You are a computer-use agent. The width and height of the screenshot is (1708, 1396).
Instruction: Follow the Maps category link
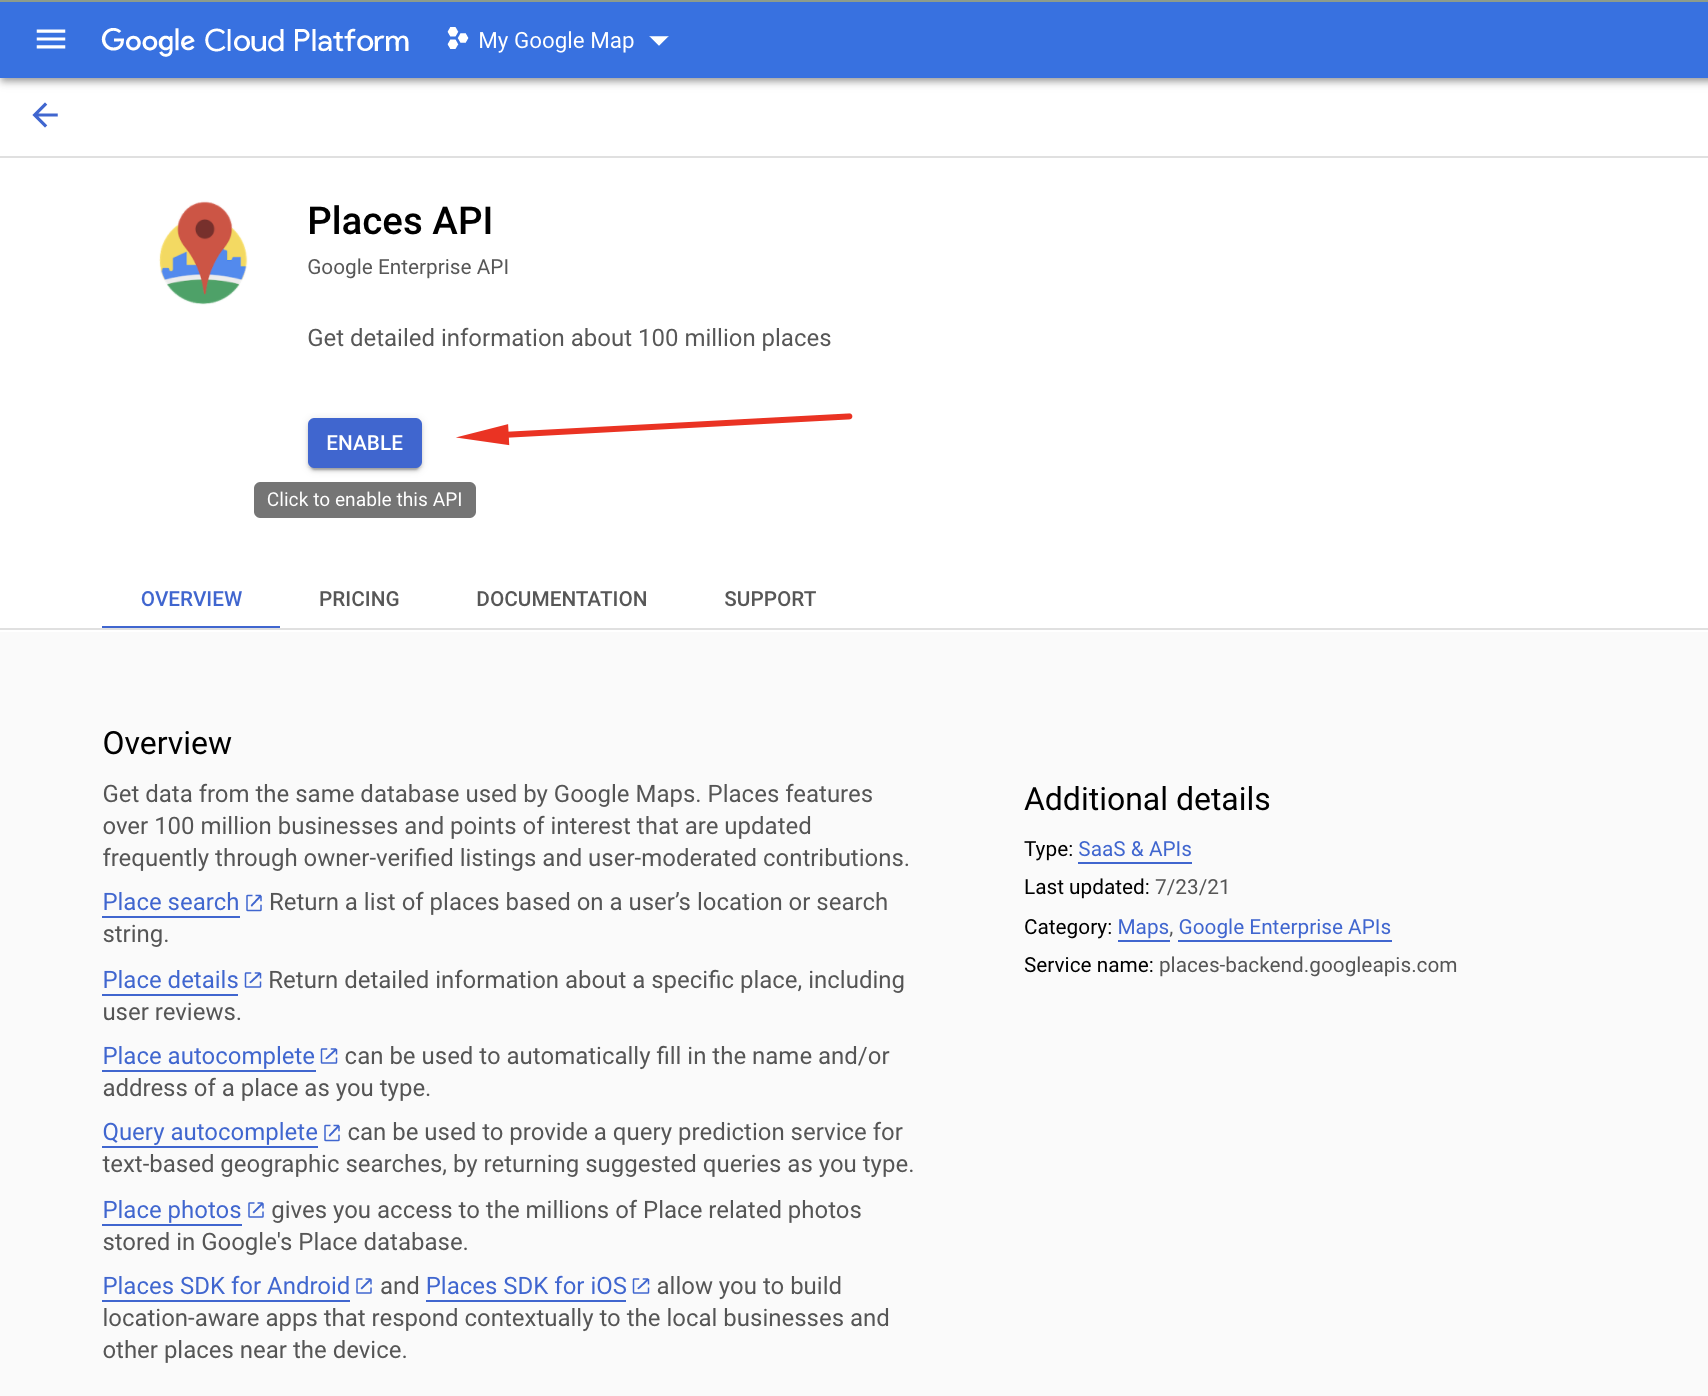tap(1143, 927)
